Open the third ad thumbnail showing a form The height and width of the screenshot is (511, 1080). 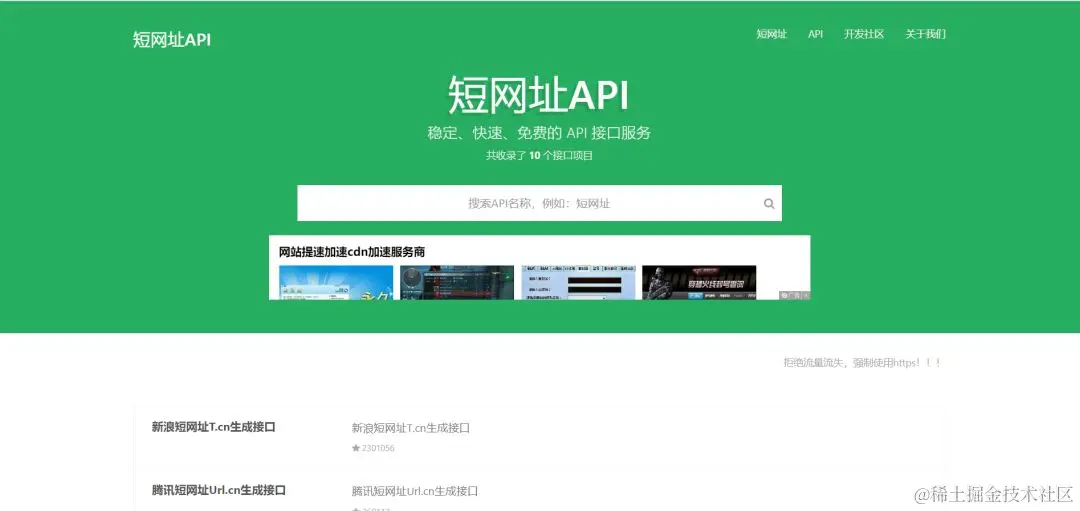pyautogui.click(x=579, y=282)
